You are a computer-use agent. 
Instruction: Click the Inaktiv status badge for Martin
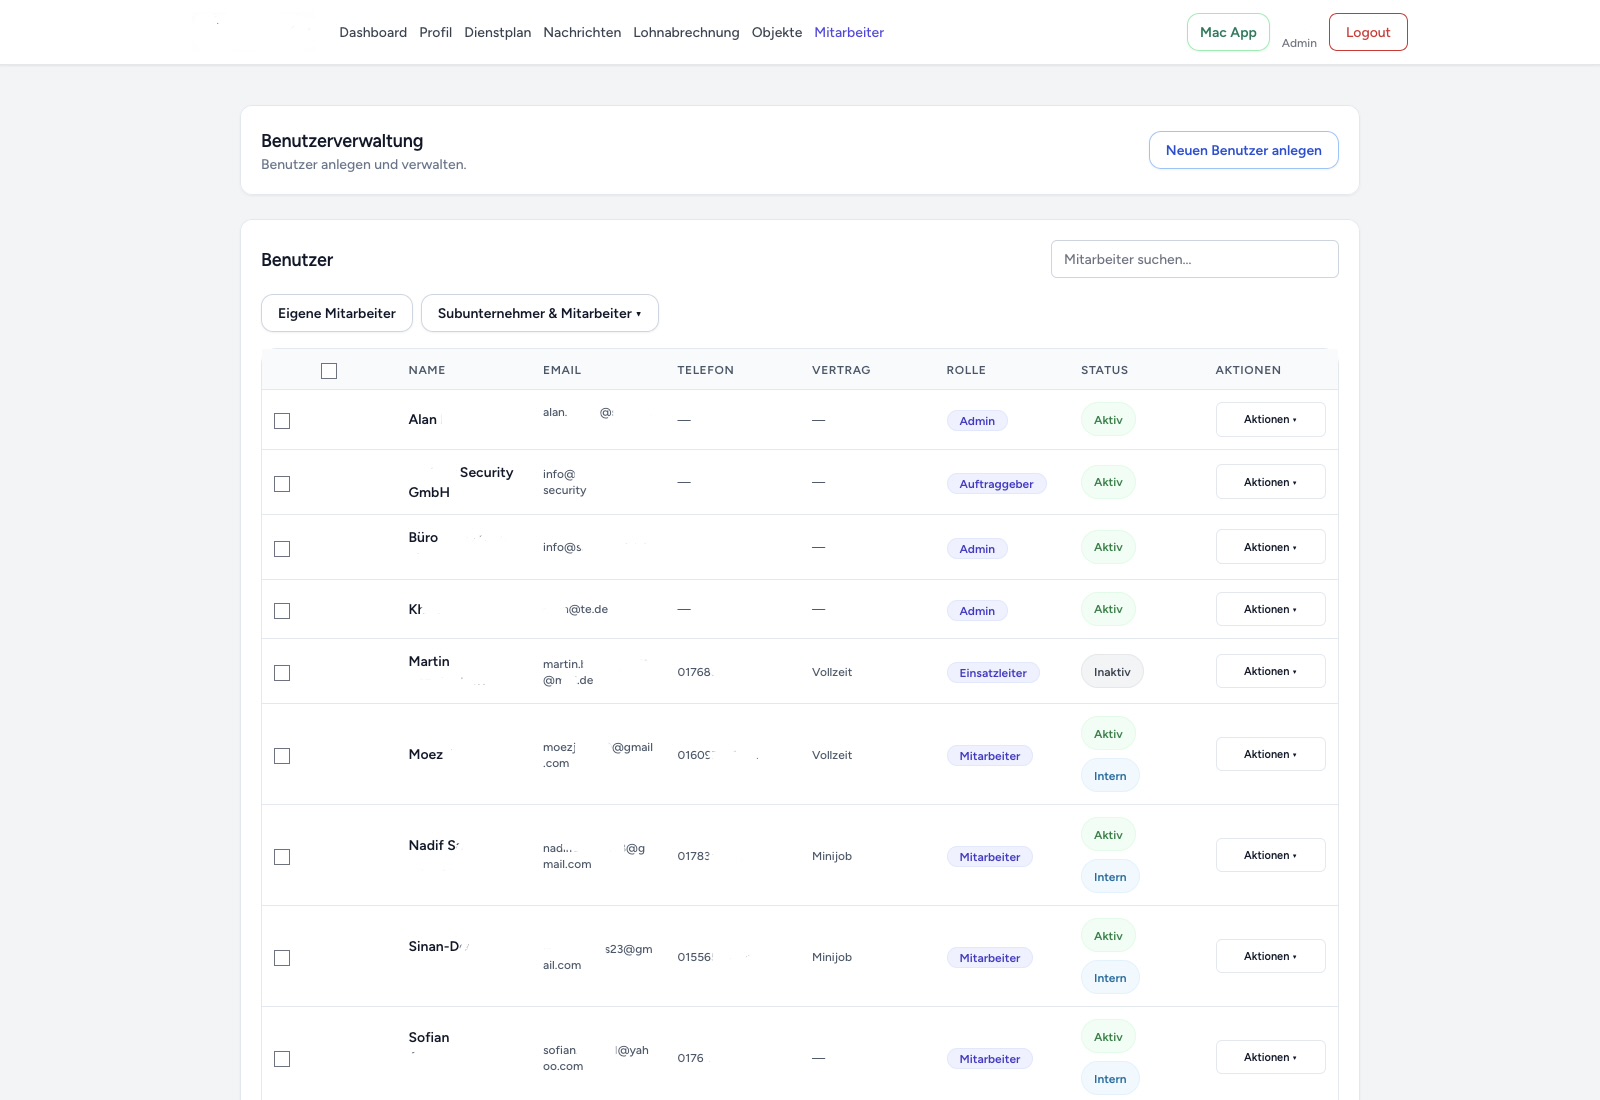[x=1112, y=671]
